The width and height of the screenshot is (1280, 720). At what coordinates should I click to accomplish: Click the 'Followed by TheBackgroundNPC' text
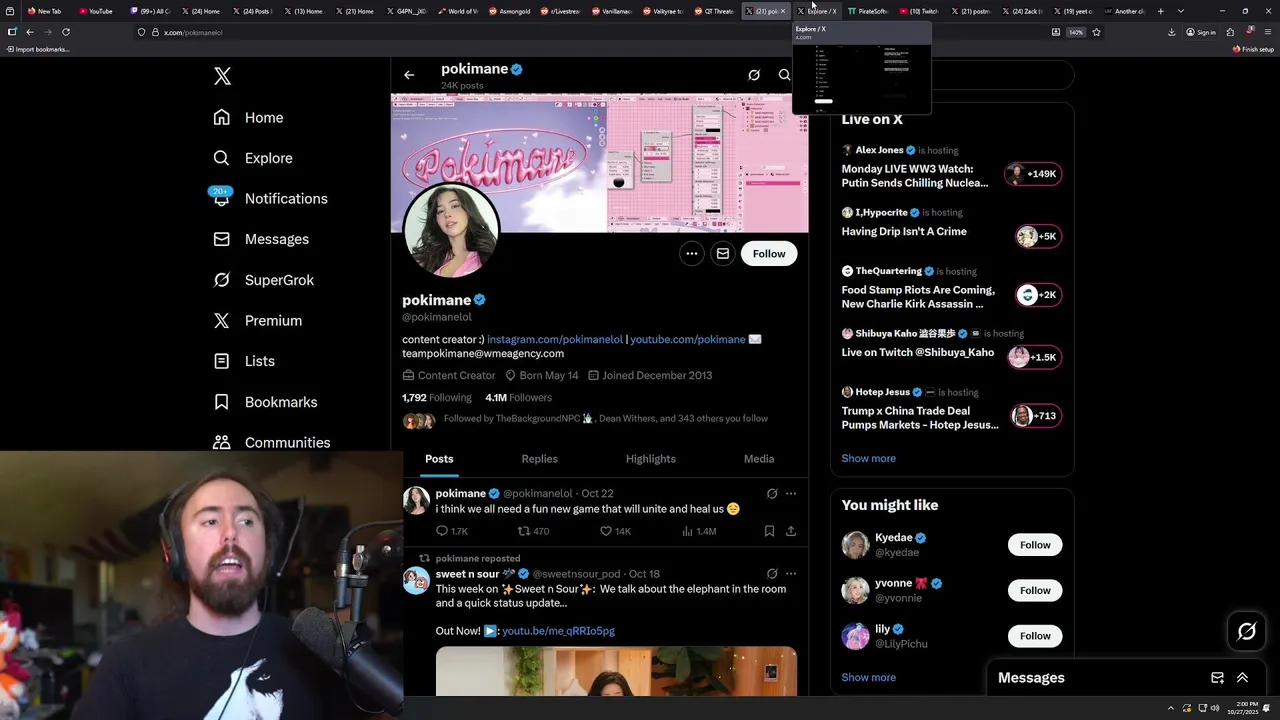click(x=606, y=418)
